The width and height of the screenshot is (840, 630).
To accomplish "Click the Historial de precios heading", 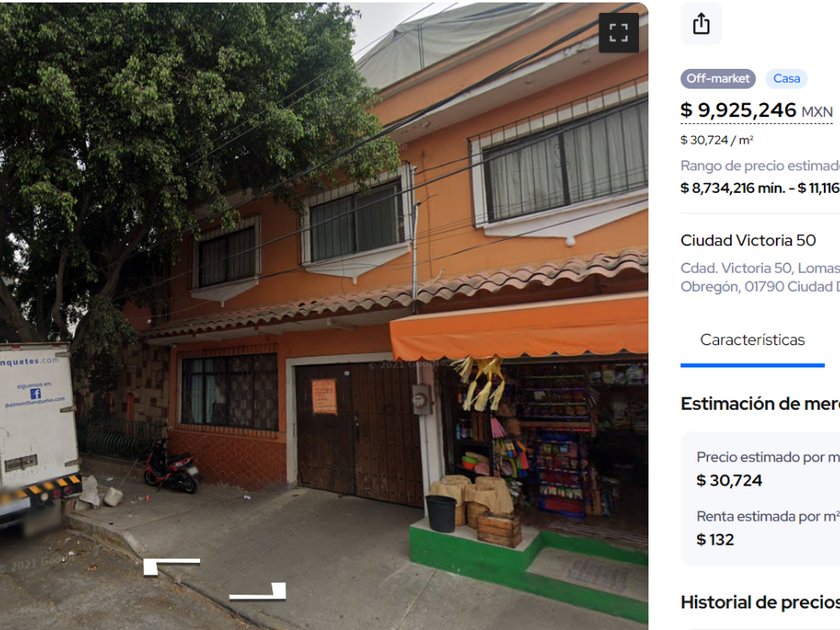I will 760,602.
